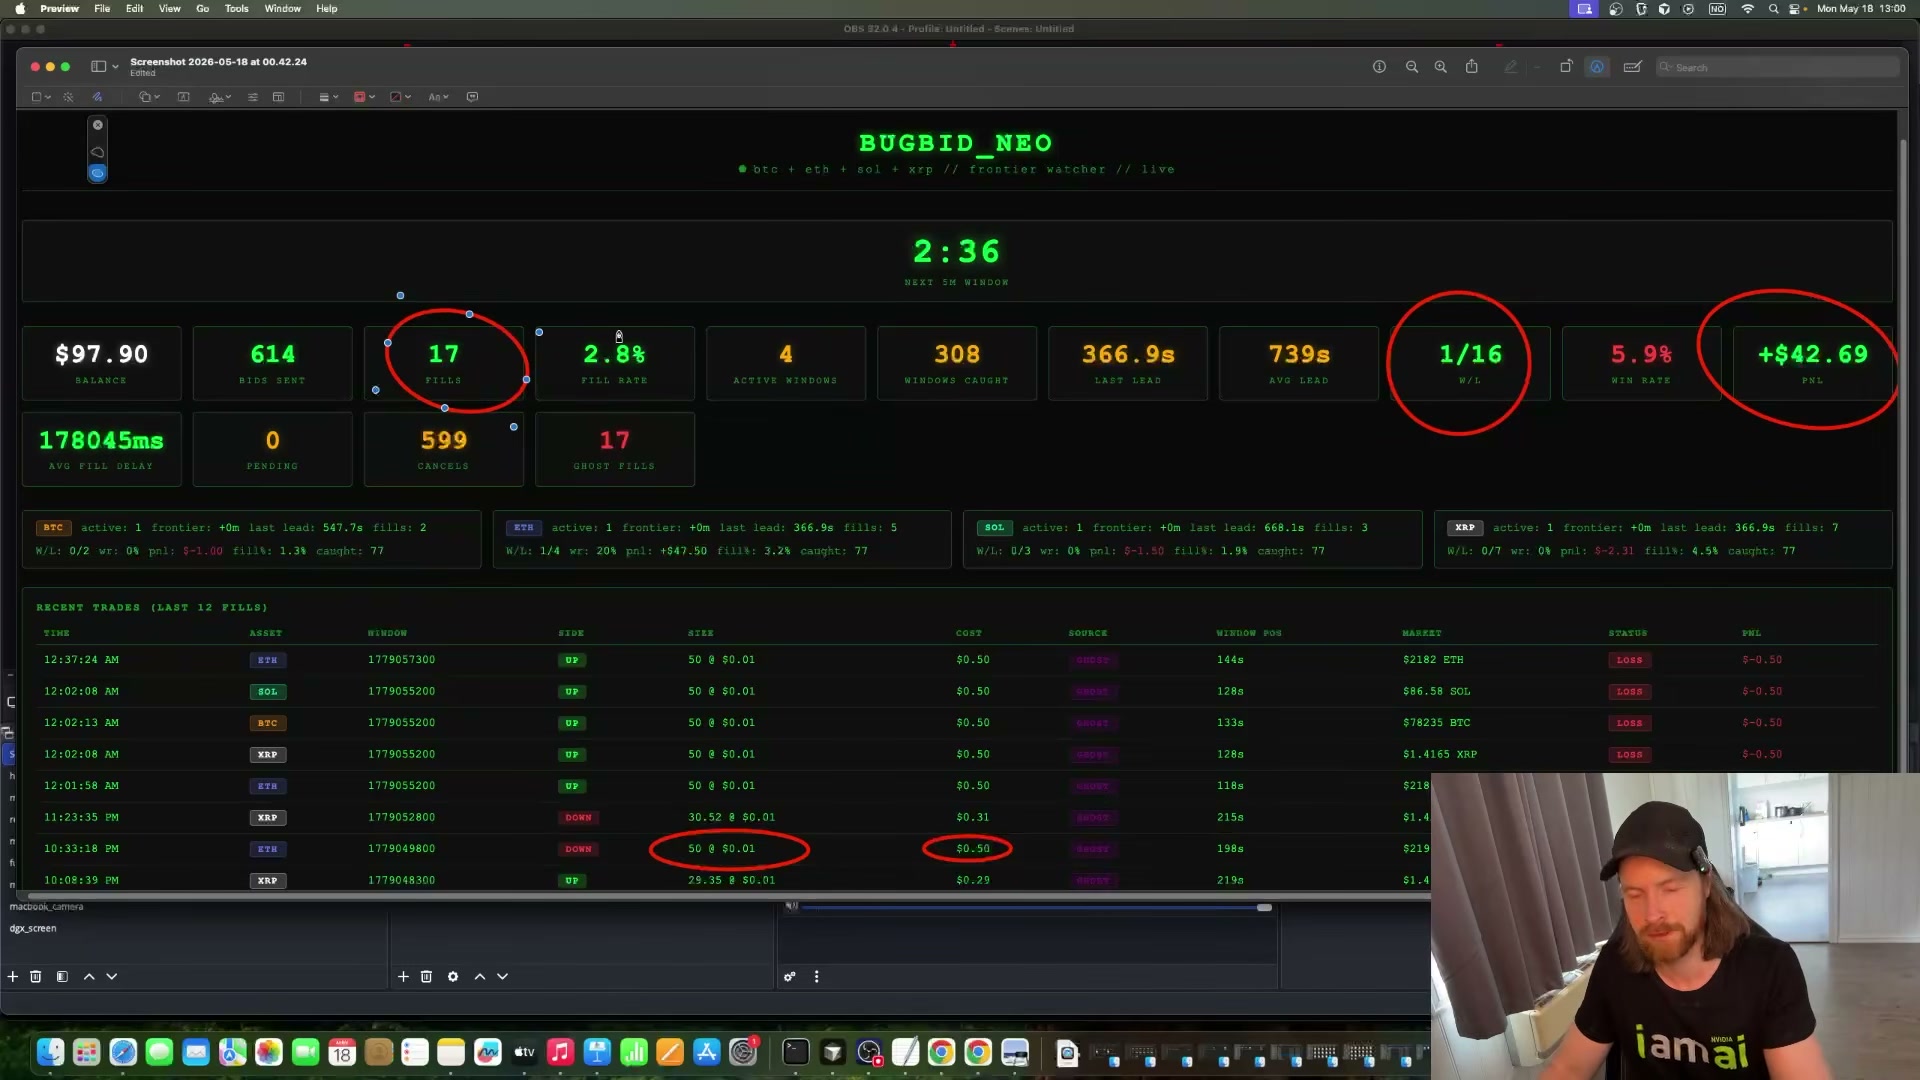Open the form filling toolbar button
This screenshot has height=1080, width=1920.
[x=1632, y=67]
